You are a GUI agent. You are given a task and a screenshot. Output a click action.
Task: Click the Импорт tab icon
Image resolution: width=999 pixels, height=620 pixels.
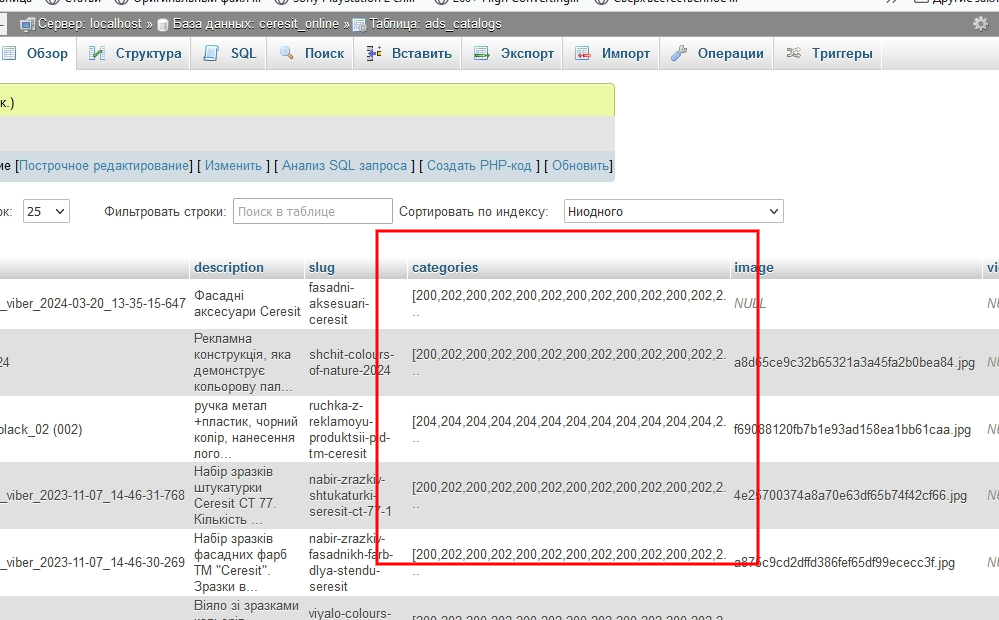[583, 53]
